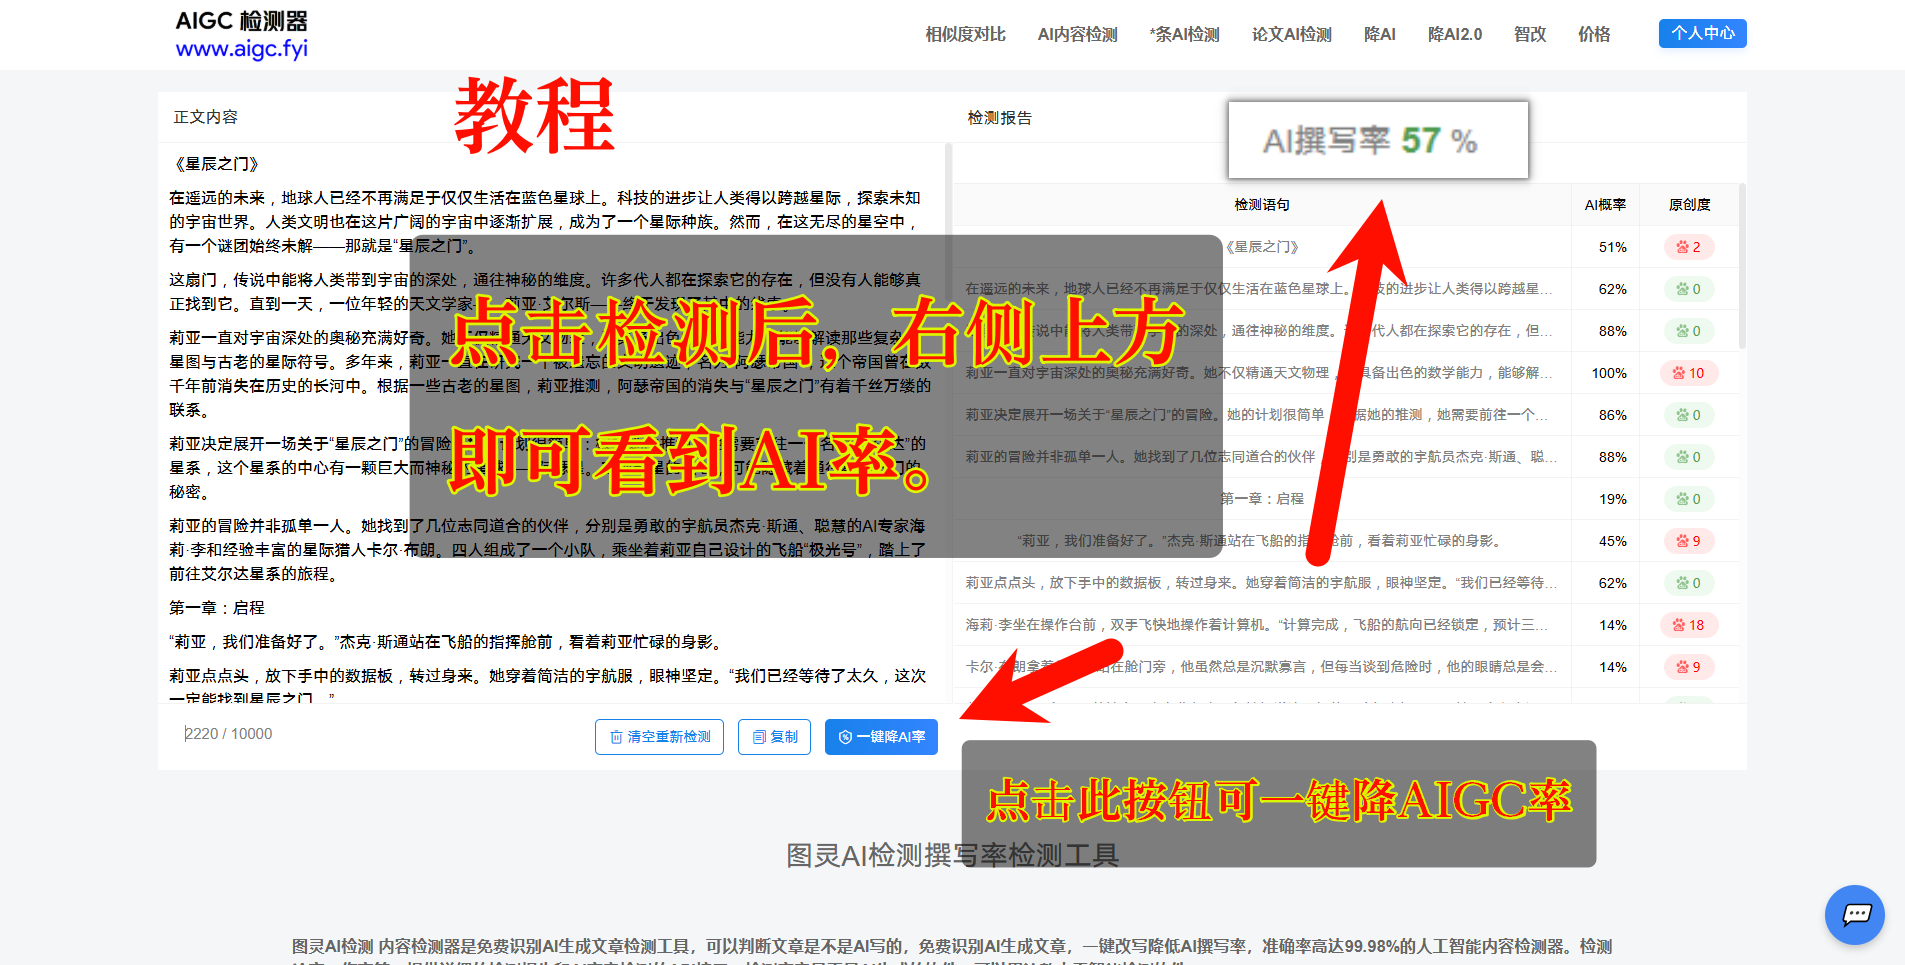
Task: Click the copy icon on 复制 button
Action: 759,737
